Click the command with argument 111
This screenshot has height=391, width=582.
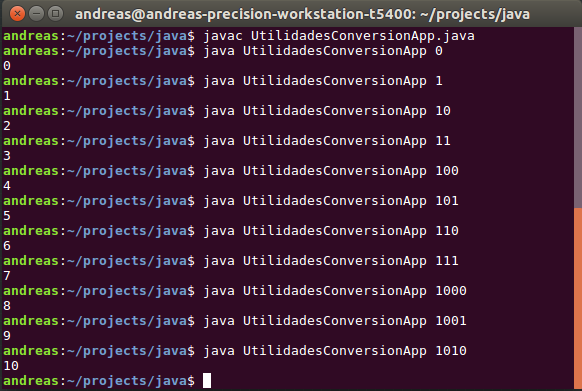tap(331, 261)
